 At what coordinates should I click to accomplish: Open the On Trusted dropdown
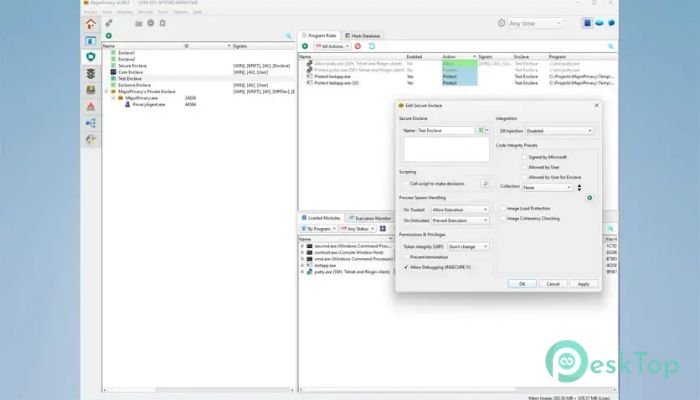click(x=459, y=209)
